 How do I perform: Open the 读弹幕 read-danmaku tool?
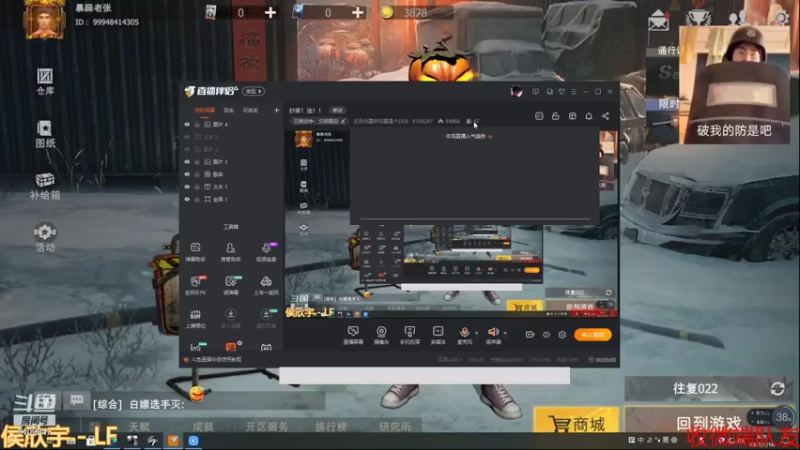click(231, 285)
